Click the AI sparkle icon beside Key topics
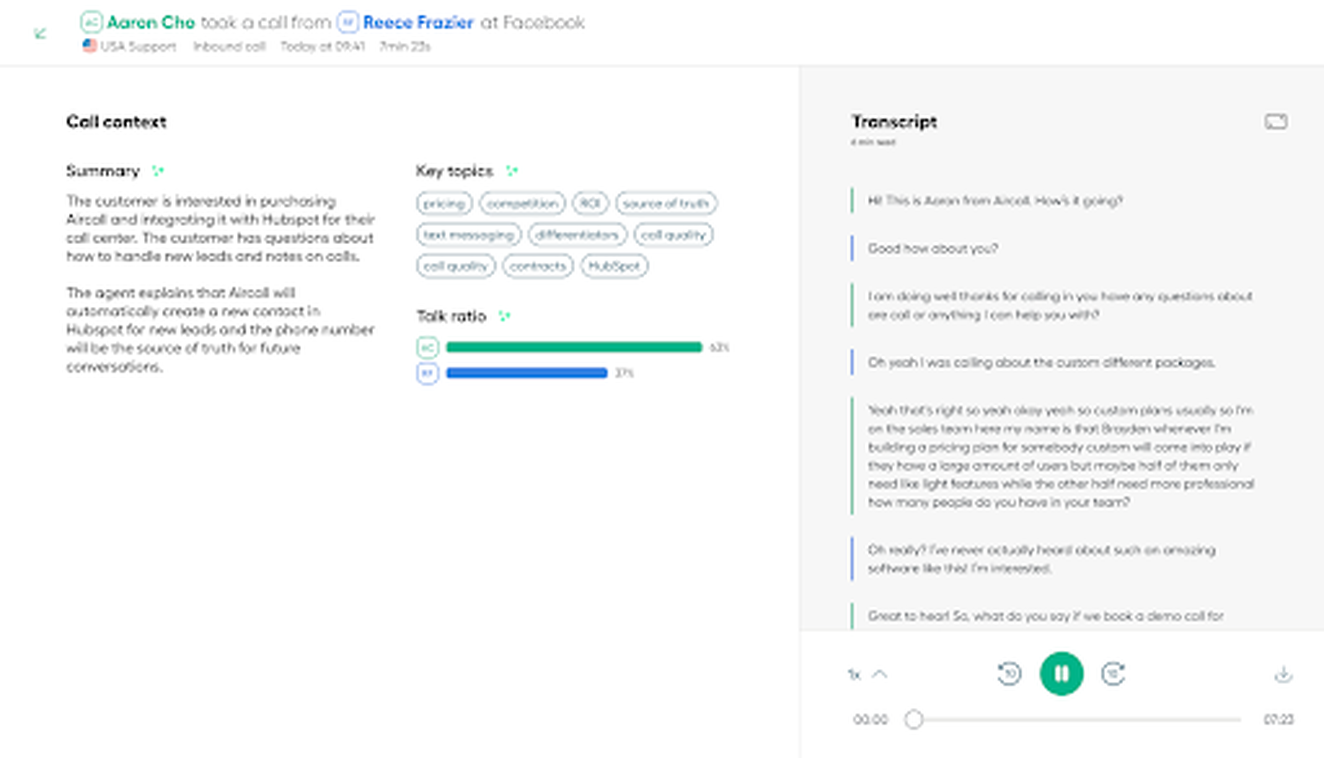The height and width of the screenshot is (758, 1324). 511,171
